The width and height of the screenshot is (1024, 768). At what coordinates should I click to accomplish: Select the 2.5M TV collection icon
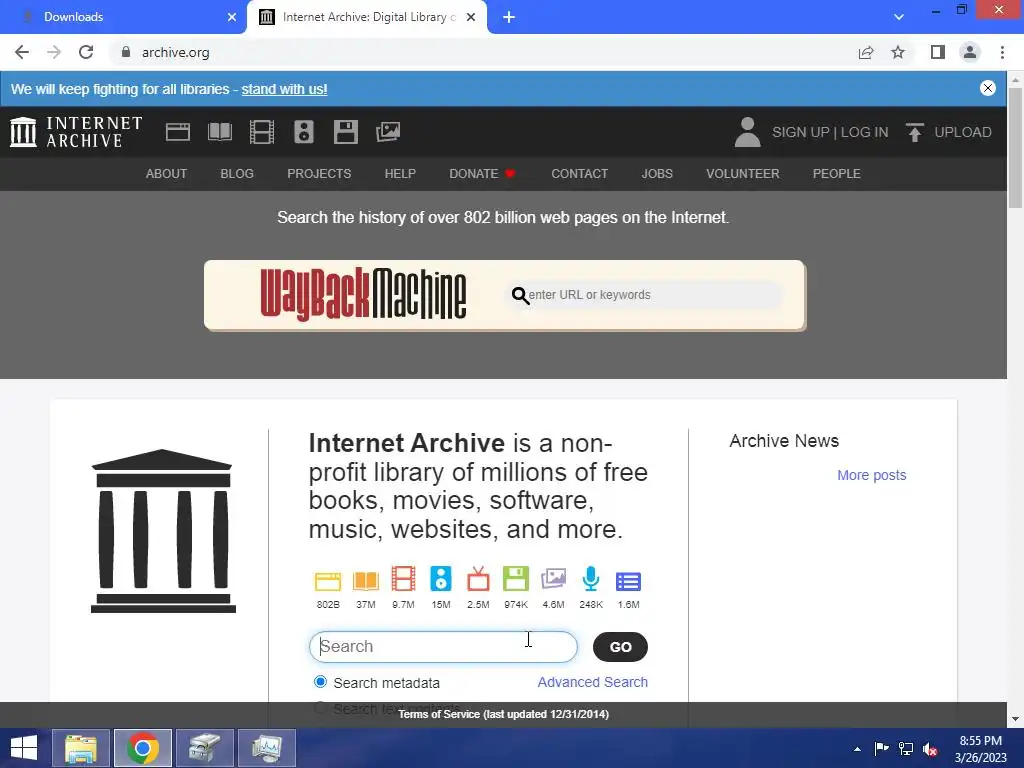point(478,579)
